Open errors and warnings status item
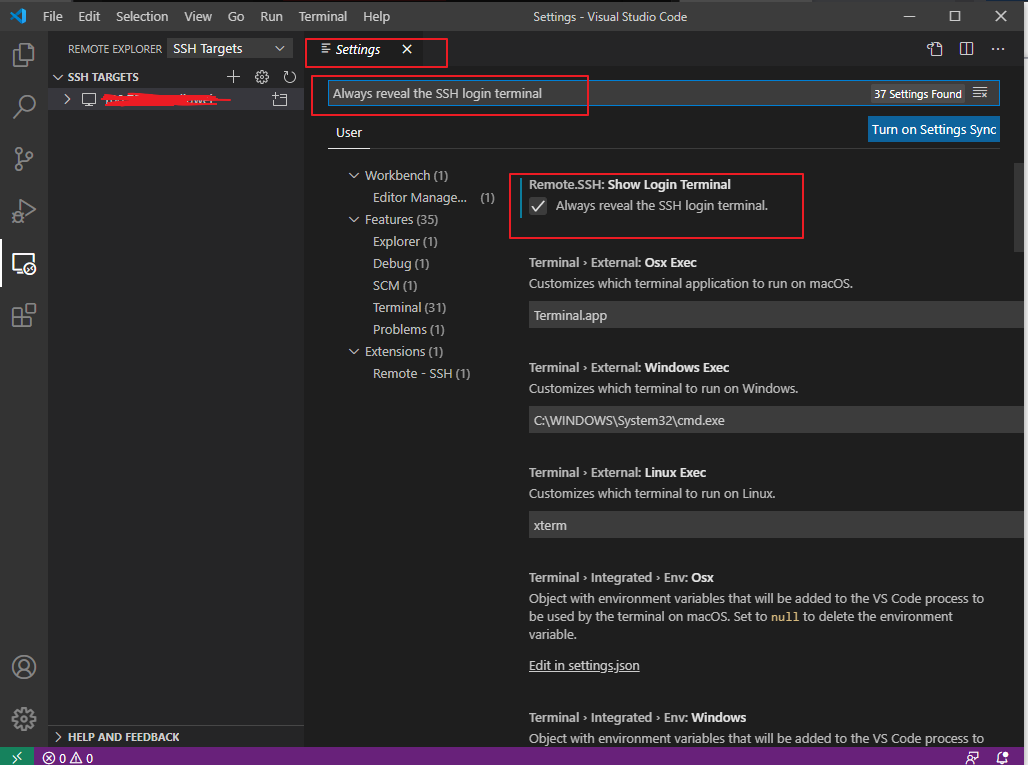Image resolution: width=1028 pixels, height=765 pixels. click(x=68, y=758)
